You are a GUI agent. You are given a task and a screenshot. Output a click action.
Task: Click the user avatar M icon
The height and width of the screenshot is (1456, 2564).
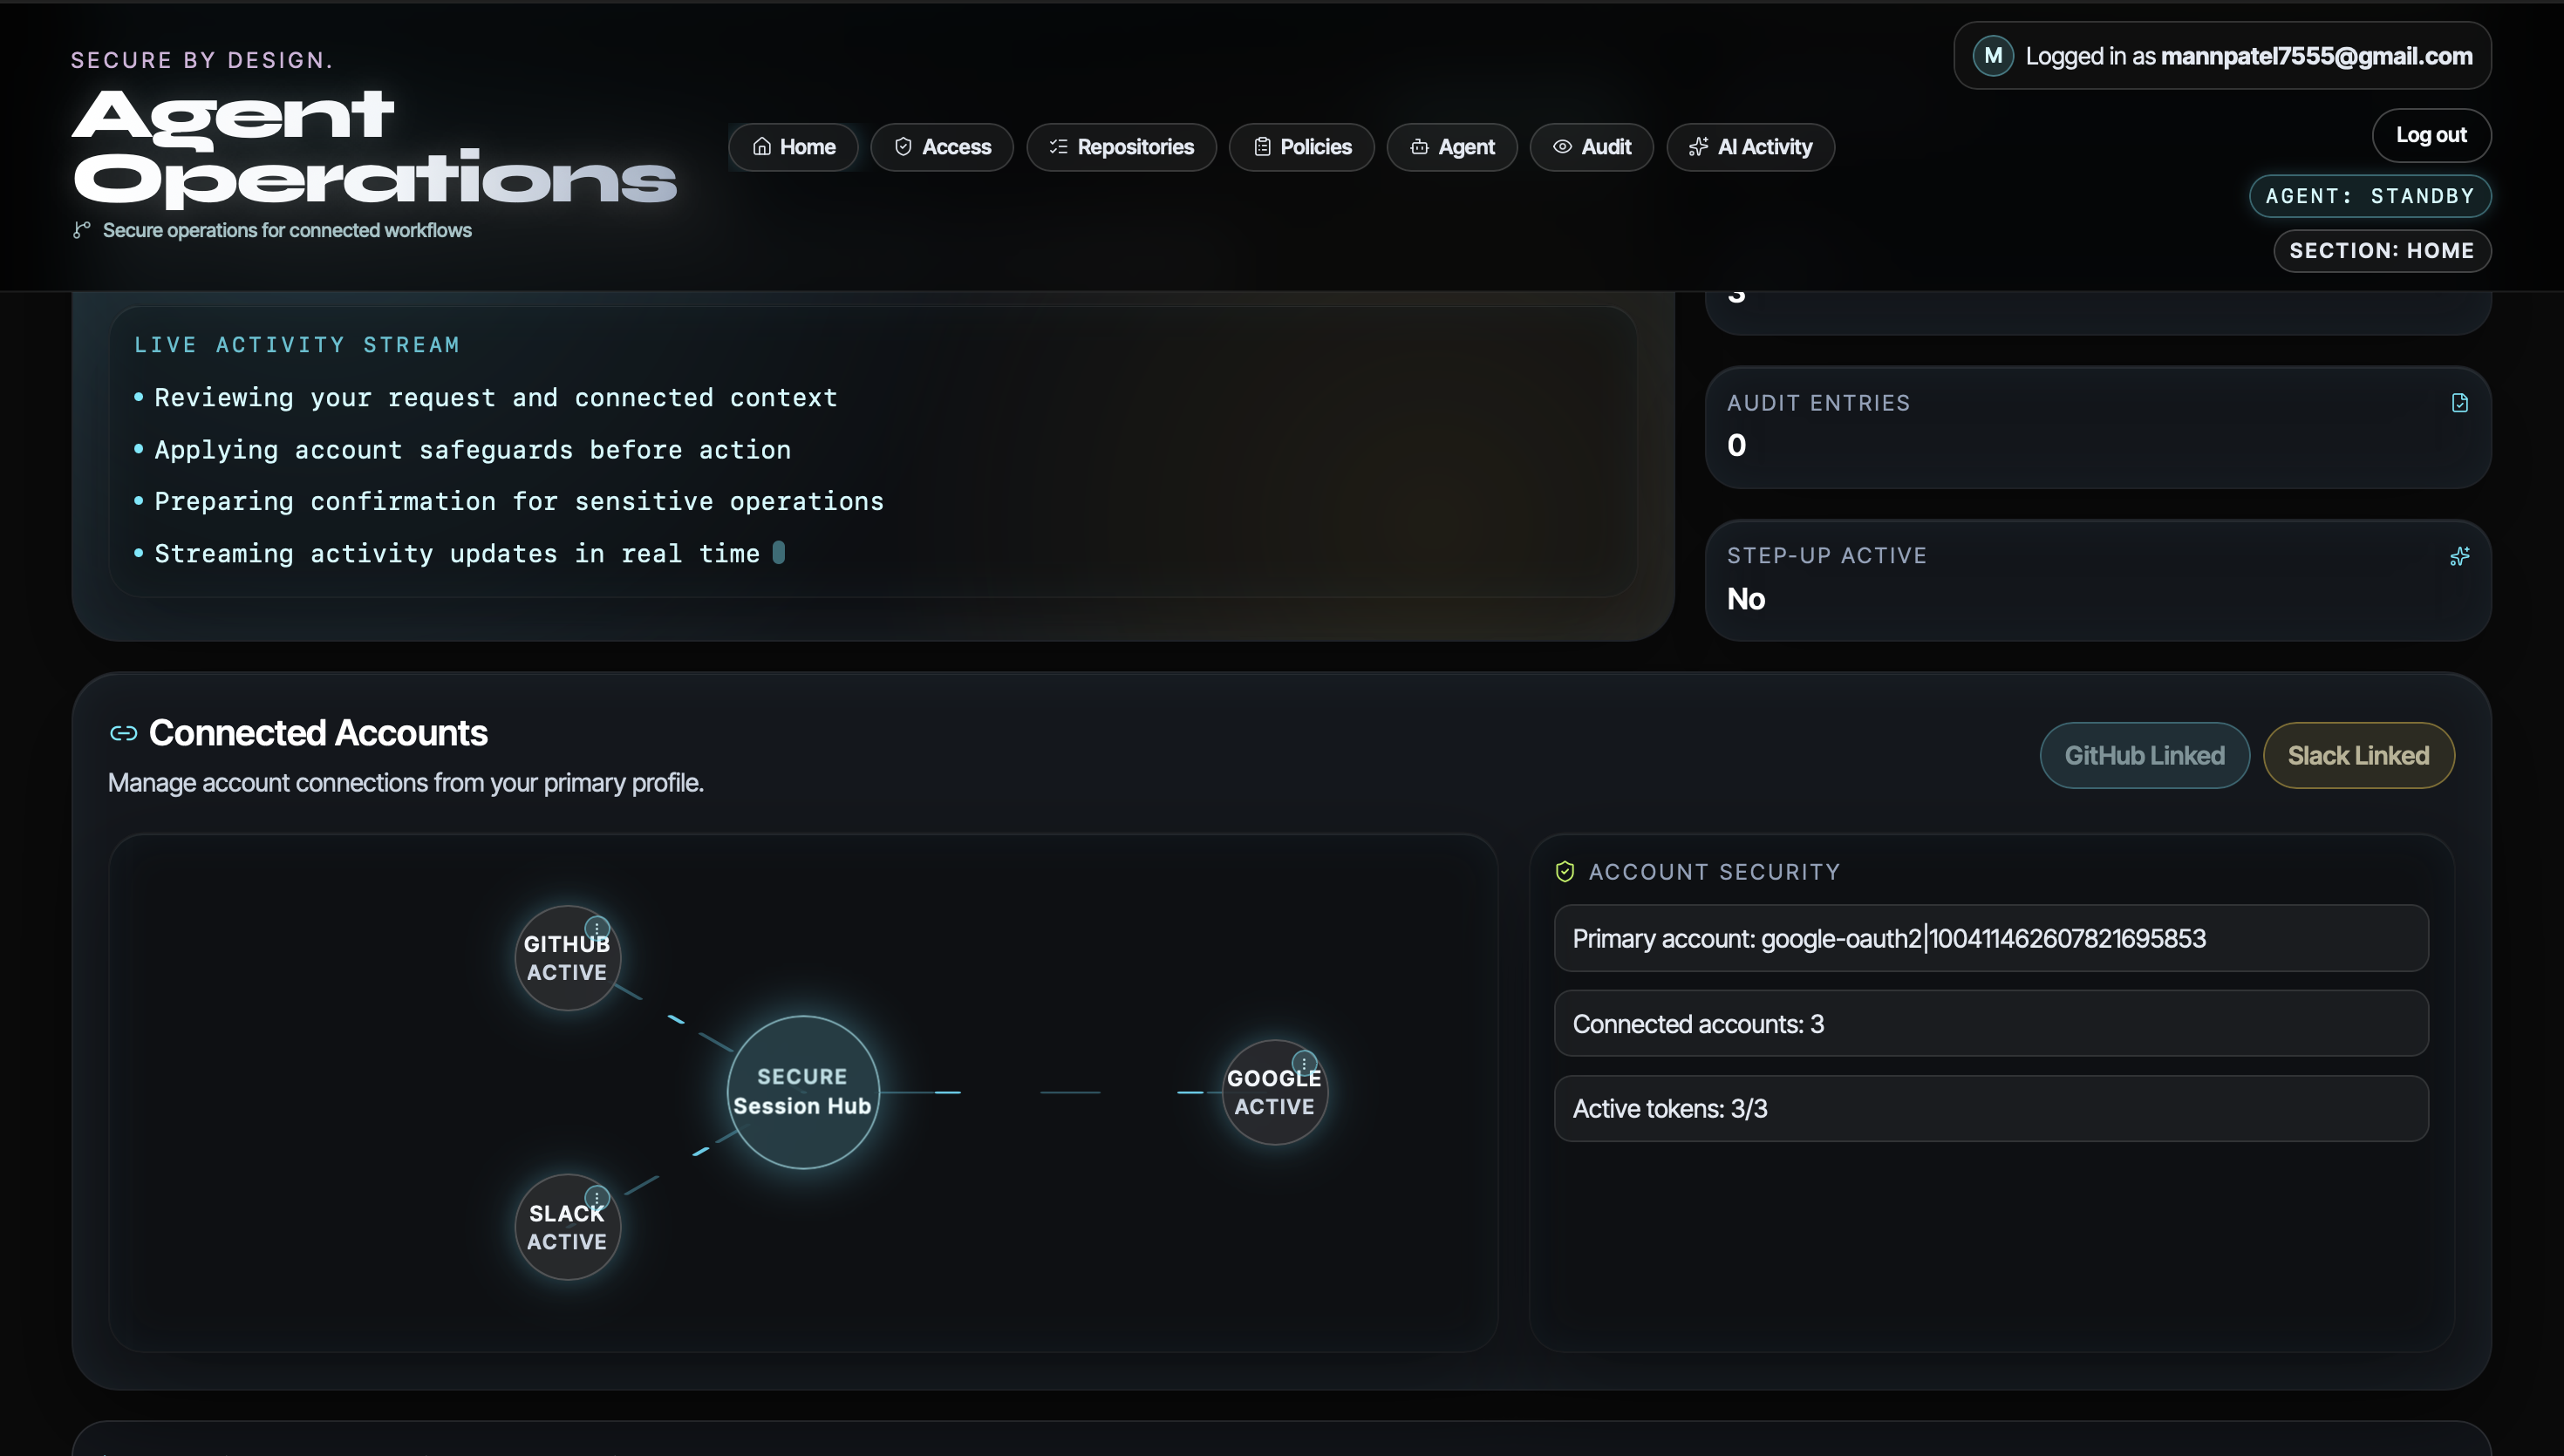coord(1992,56)
